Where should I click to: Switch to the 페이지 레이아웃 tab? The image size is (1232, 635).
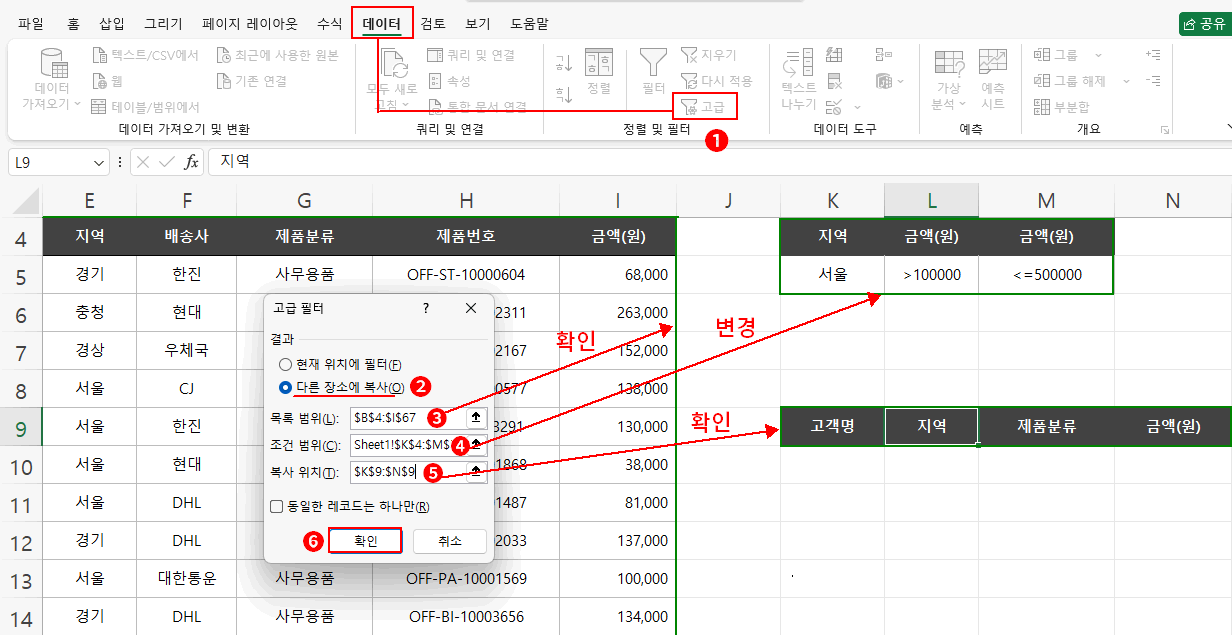coord(250,23)
